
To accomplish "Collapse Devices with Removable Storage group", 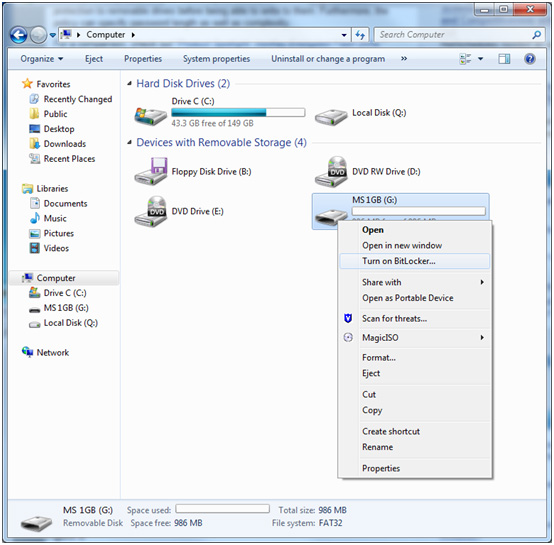I will point(130,142).
